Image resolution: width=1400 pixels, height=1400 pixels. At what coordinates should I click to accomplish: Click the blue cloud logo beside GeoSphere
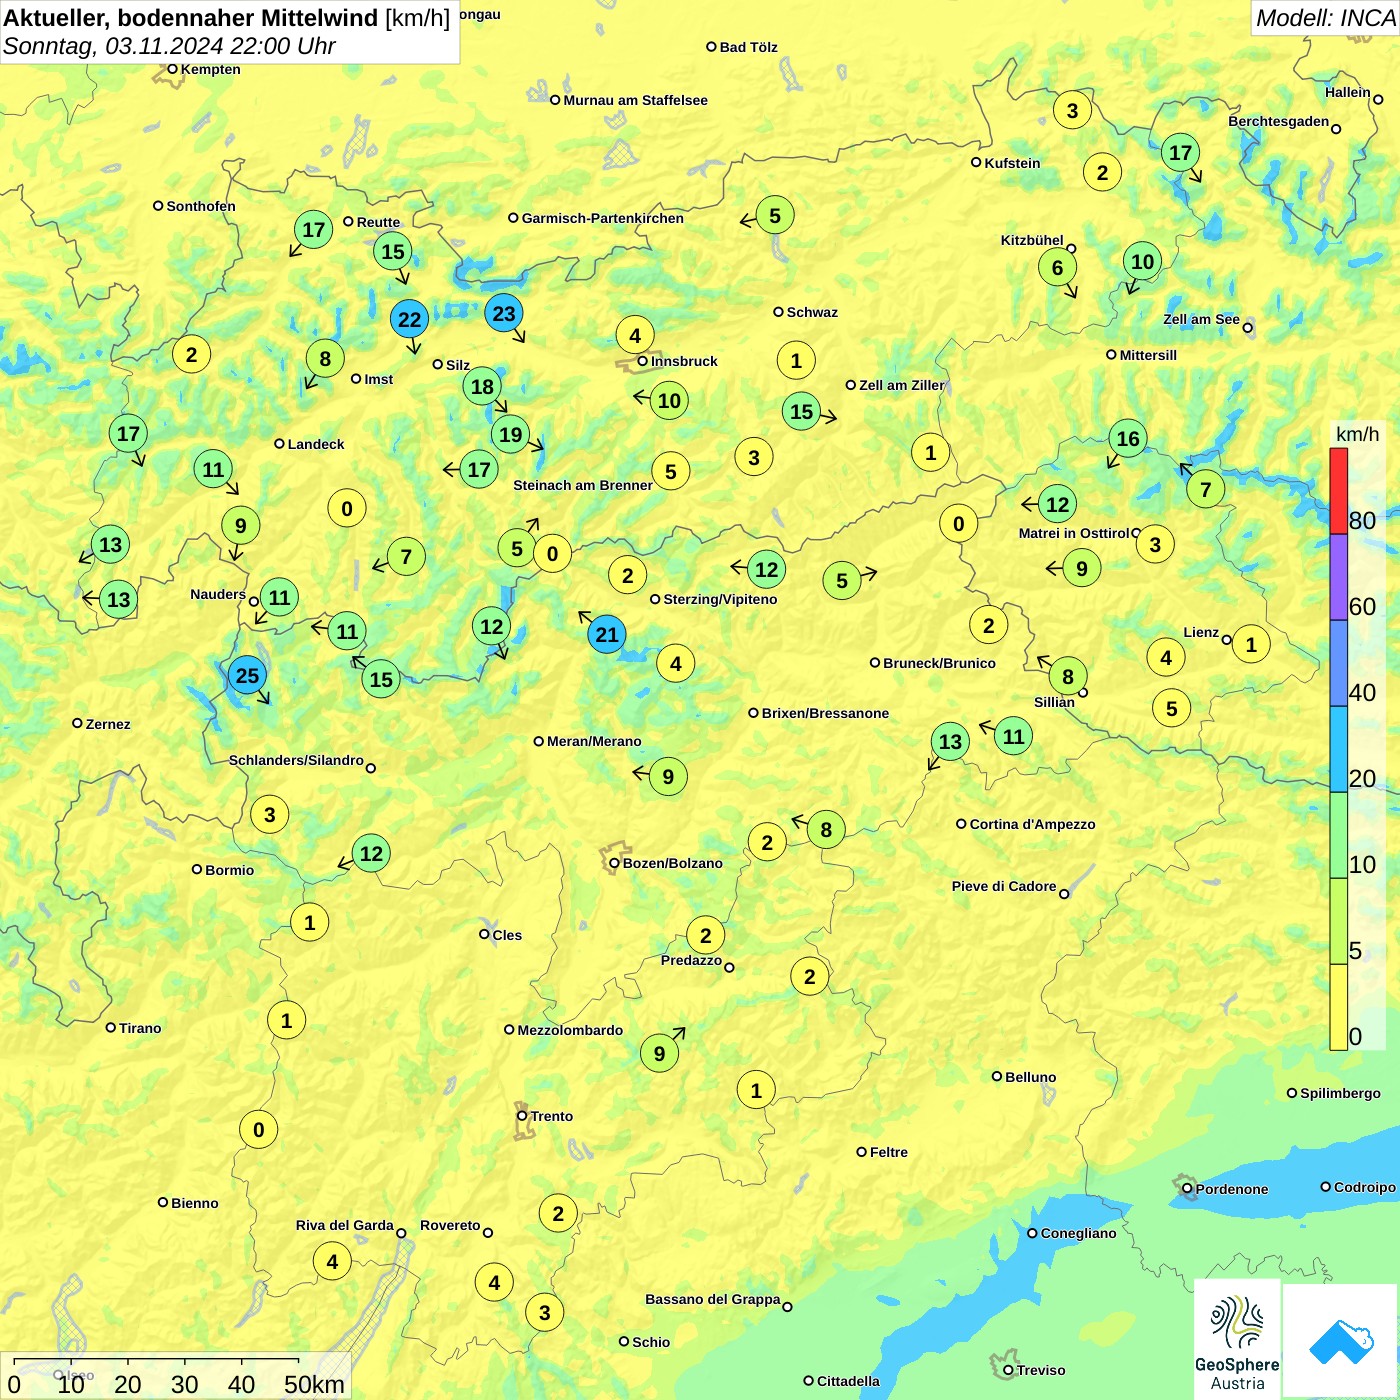1340,1341
